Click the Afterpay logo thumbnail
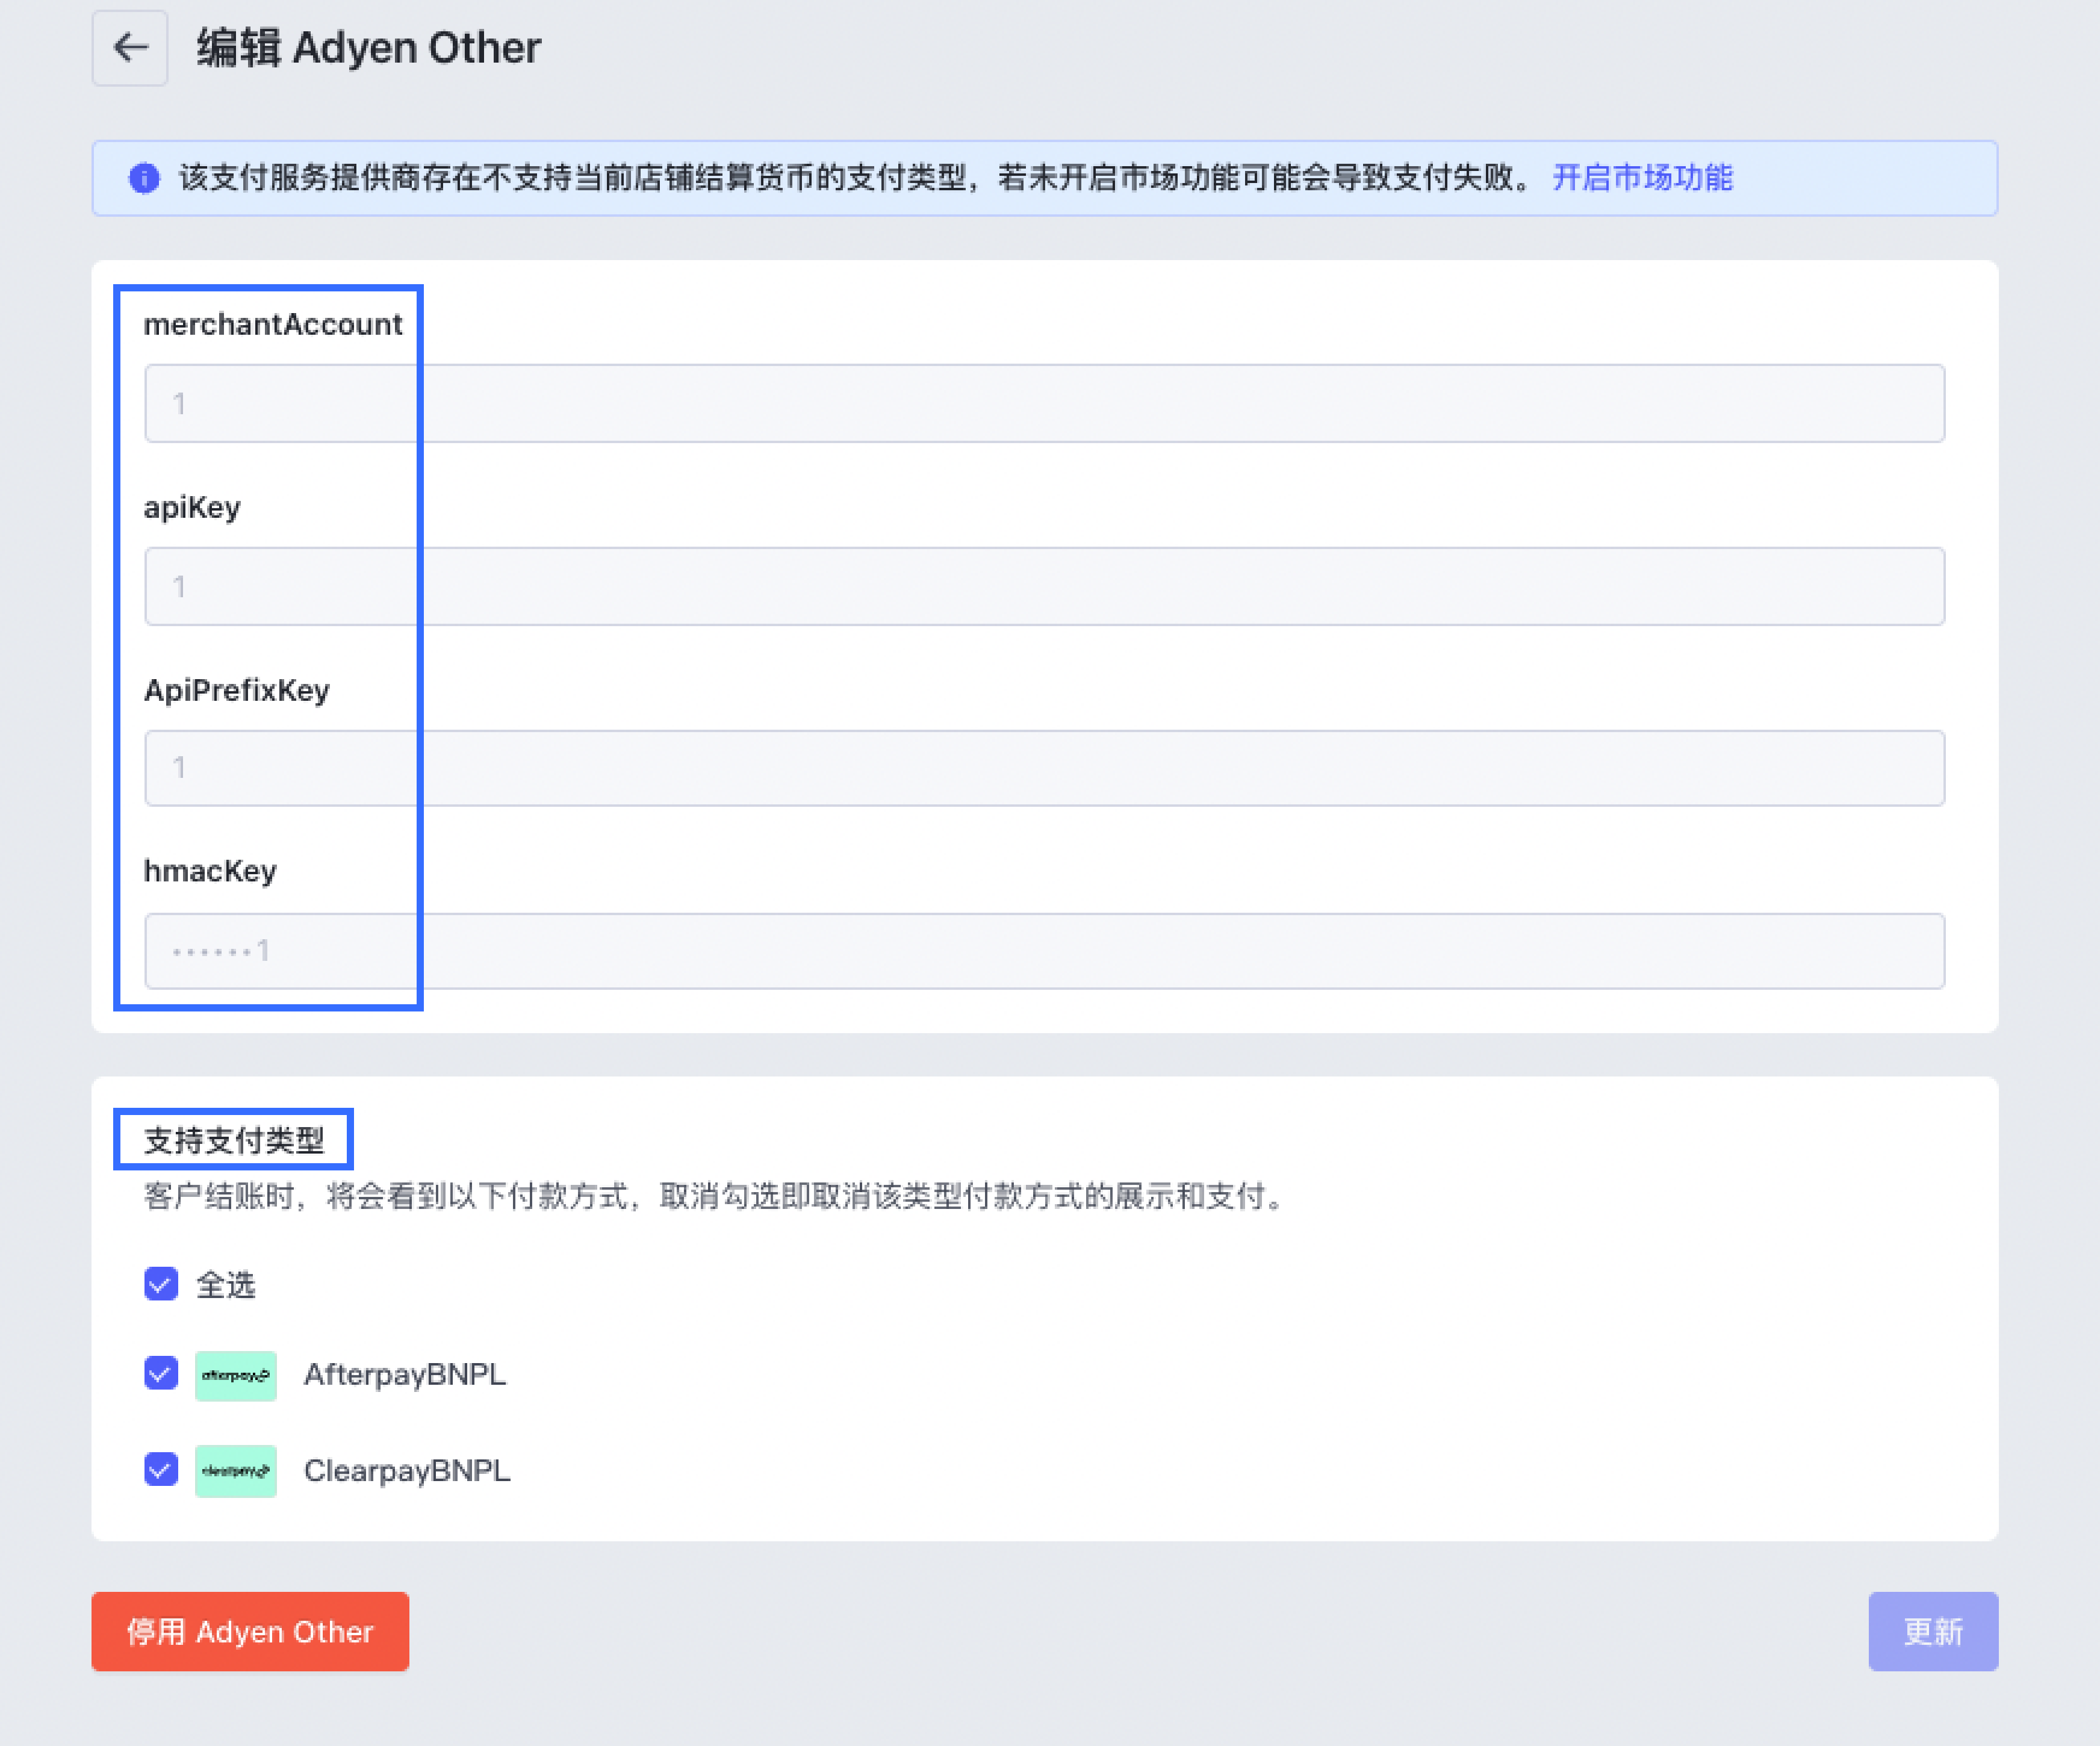2100x1746 pixels. click(235, 1375)
